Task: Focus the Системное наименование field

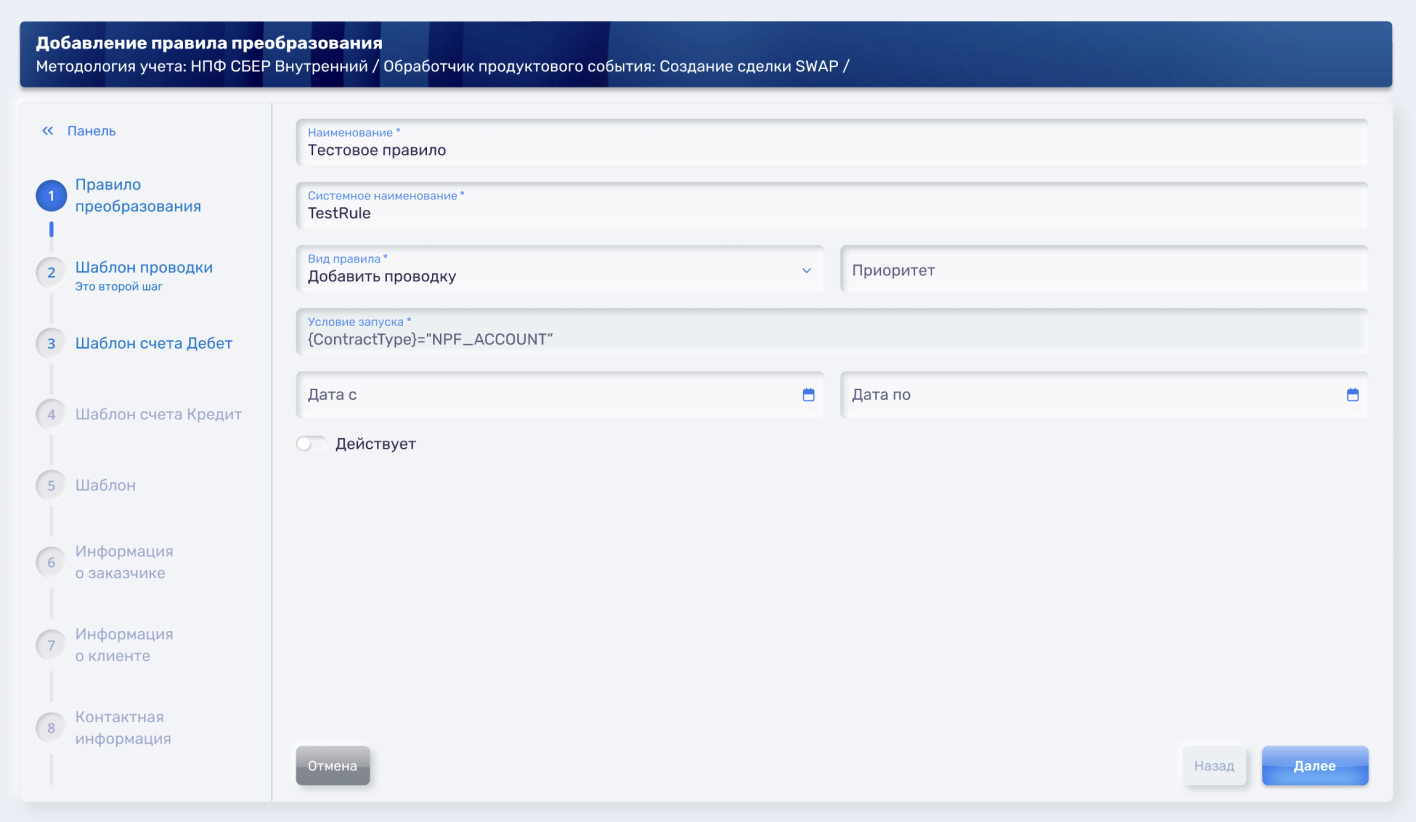Action: pos(832,206)
